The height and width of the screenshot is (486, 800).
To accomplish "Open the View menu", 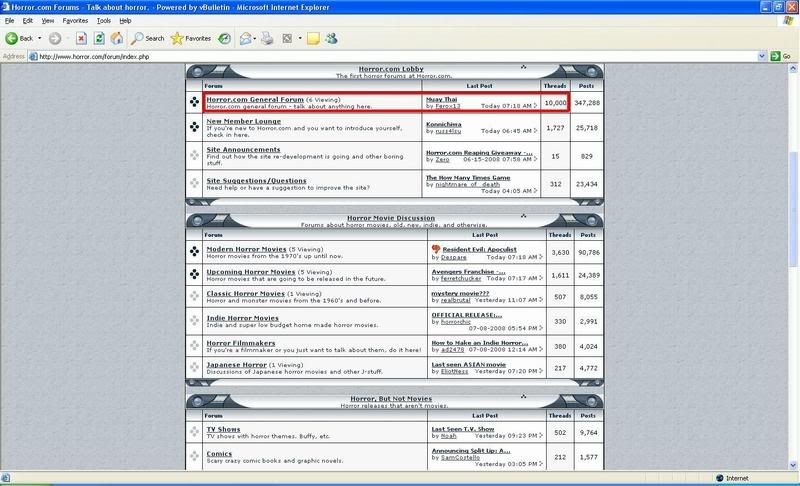I will pyautogui.click(x=47, y=20).
